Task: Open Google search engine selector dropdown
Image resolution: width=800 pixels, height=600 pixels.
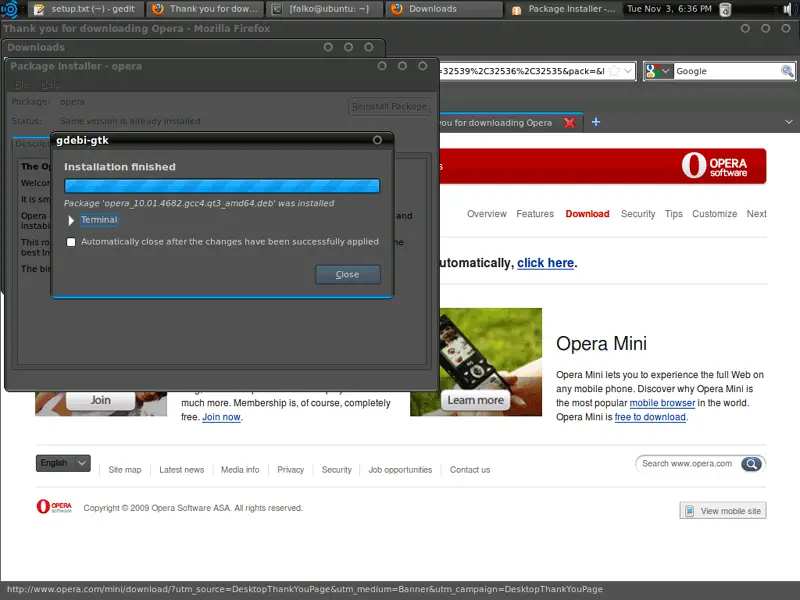Action: pos(659,71)
